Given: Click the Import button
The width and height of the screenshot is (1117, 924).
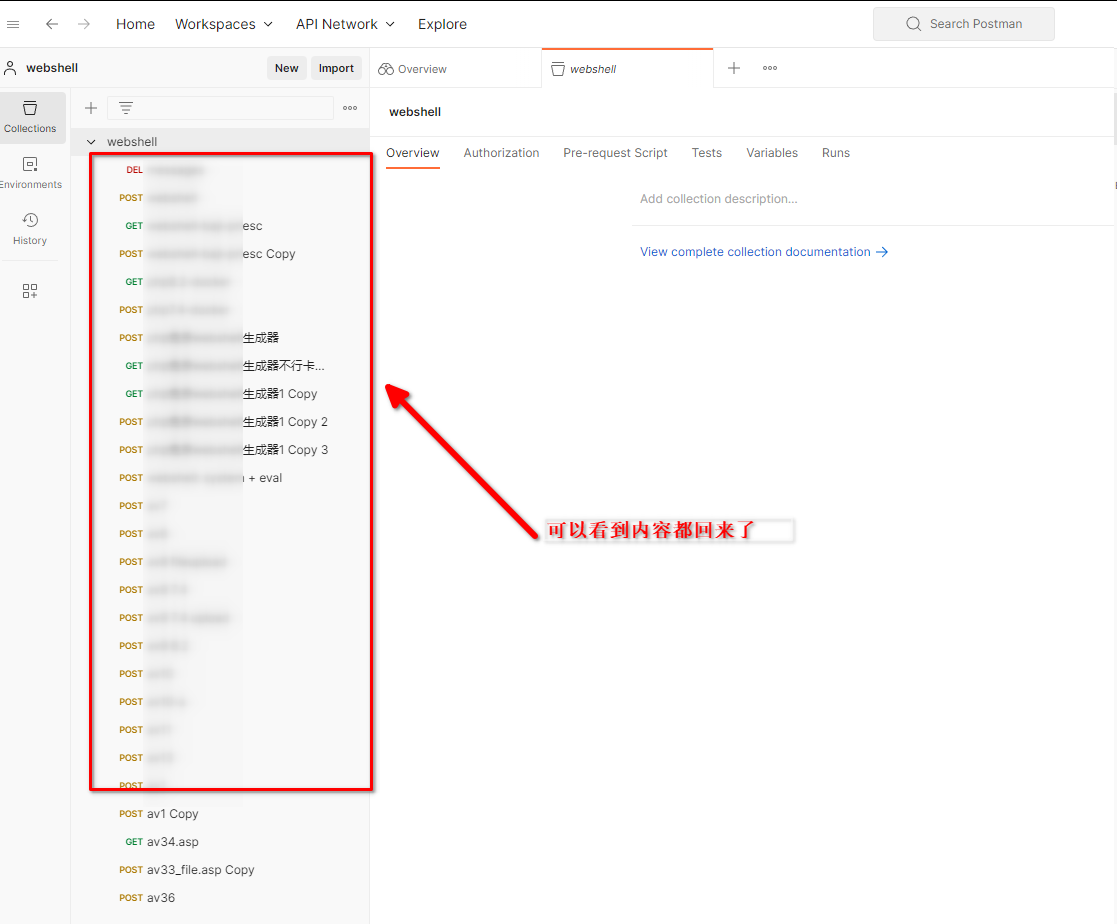Looking at the screenshot, I should [x=336, y=68].
